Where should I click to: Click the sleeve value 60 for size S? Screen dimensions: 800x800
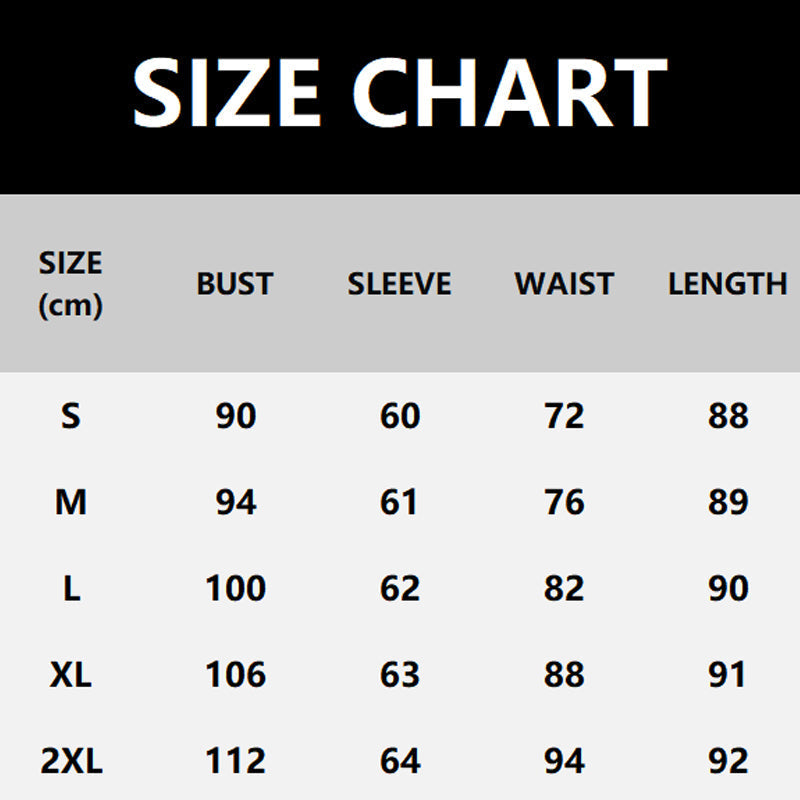tap(400, 415)
